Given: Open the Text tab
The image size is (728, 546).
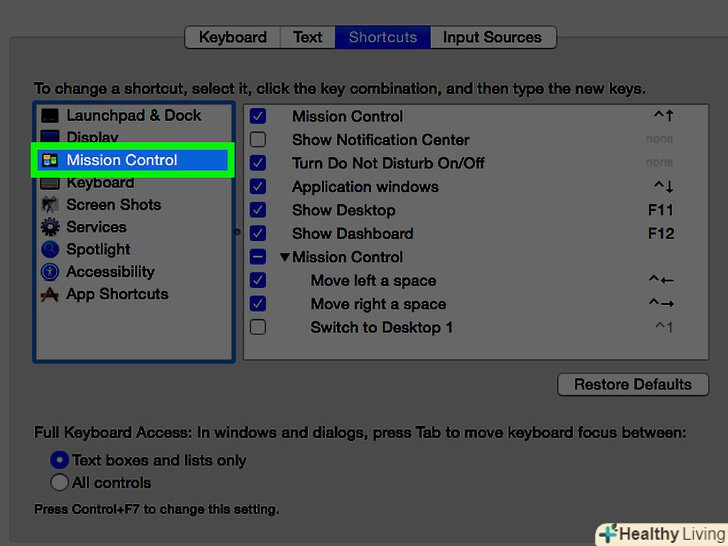Looking at the screenshot, I should click(307, 37).
